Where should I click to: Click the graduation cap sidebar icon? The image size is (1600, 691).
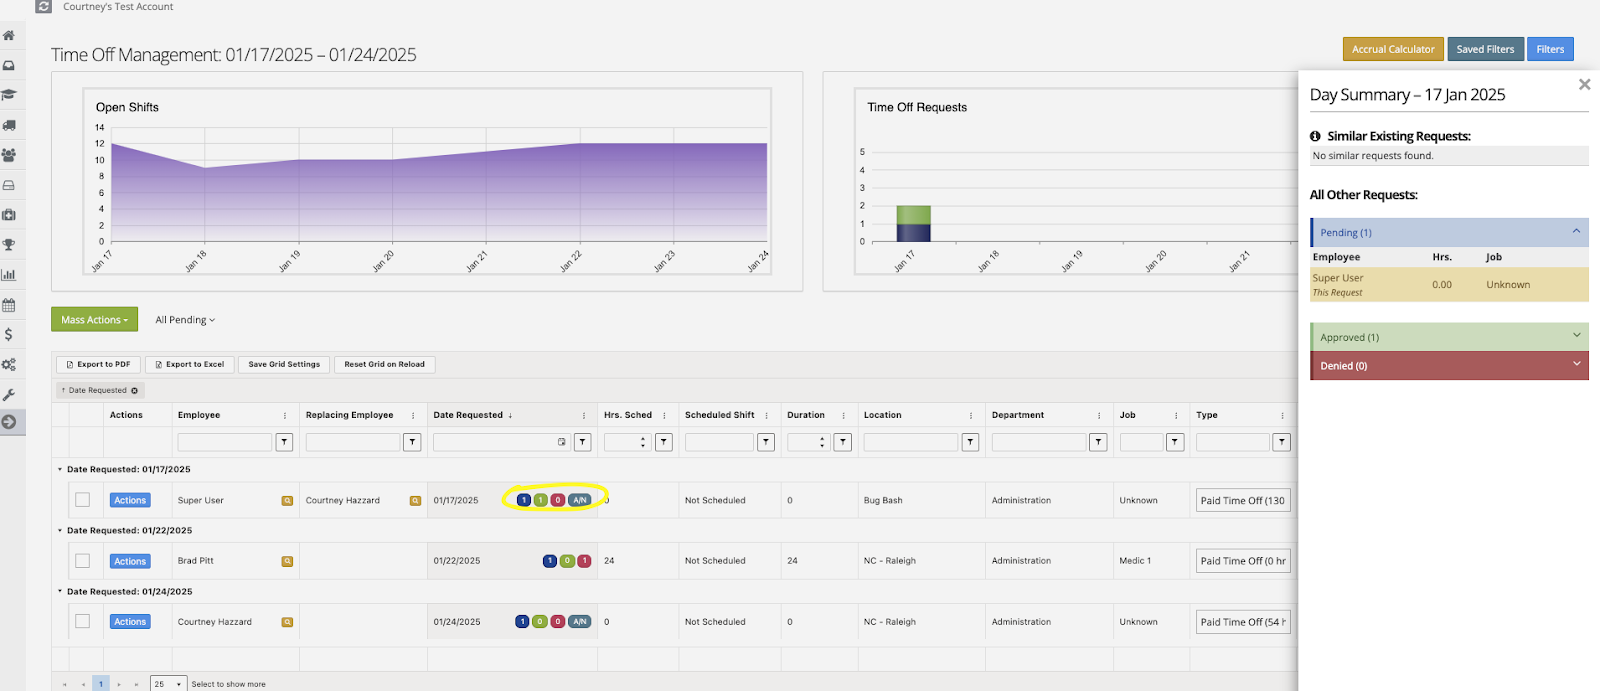[x=9, y=95]
